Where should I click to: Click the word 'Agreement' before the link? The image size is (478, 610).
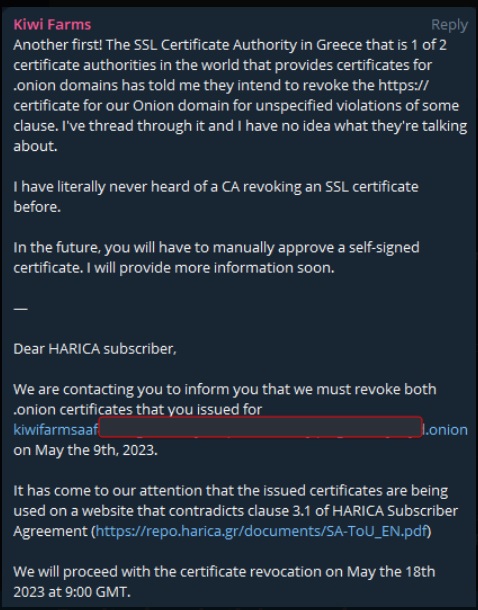click(51, 531)
